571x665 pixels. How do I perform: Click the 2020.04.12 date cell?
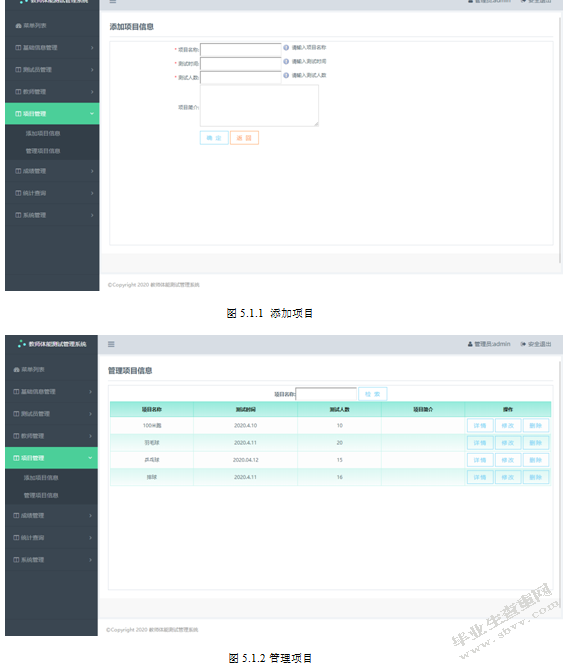coord(245,460)
